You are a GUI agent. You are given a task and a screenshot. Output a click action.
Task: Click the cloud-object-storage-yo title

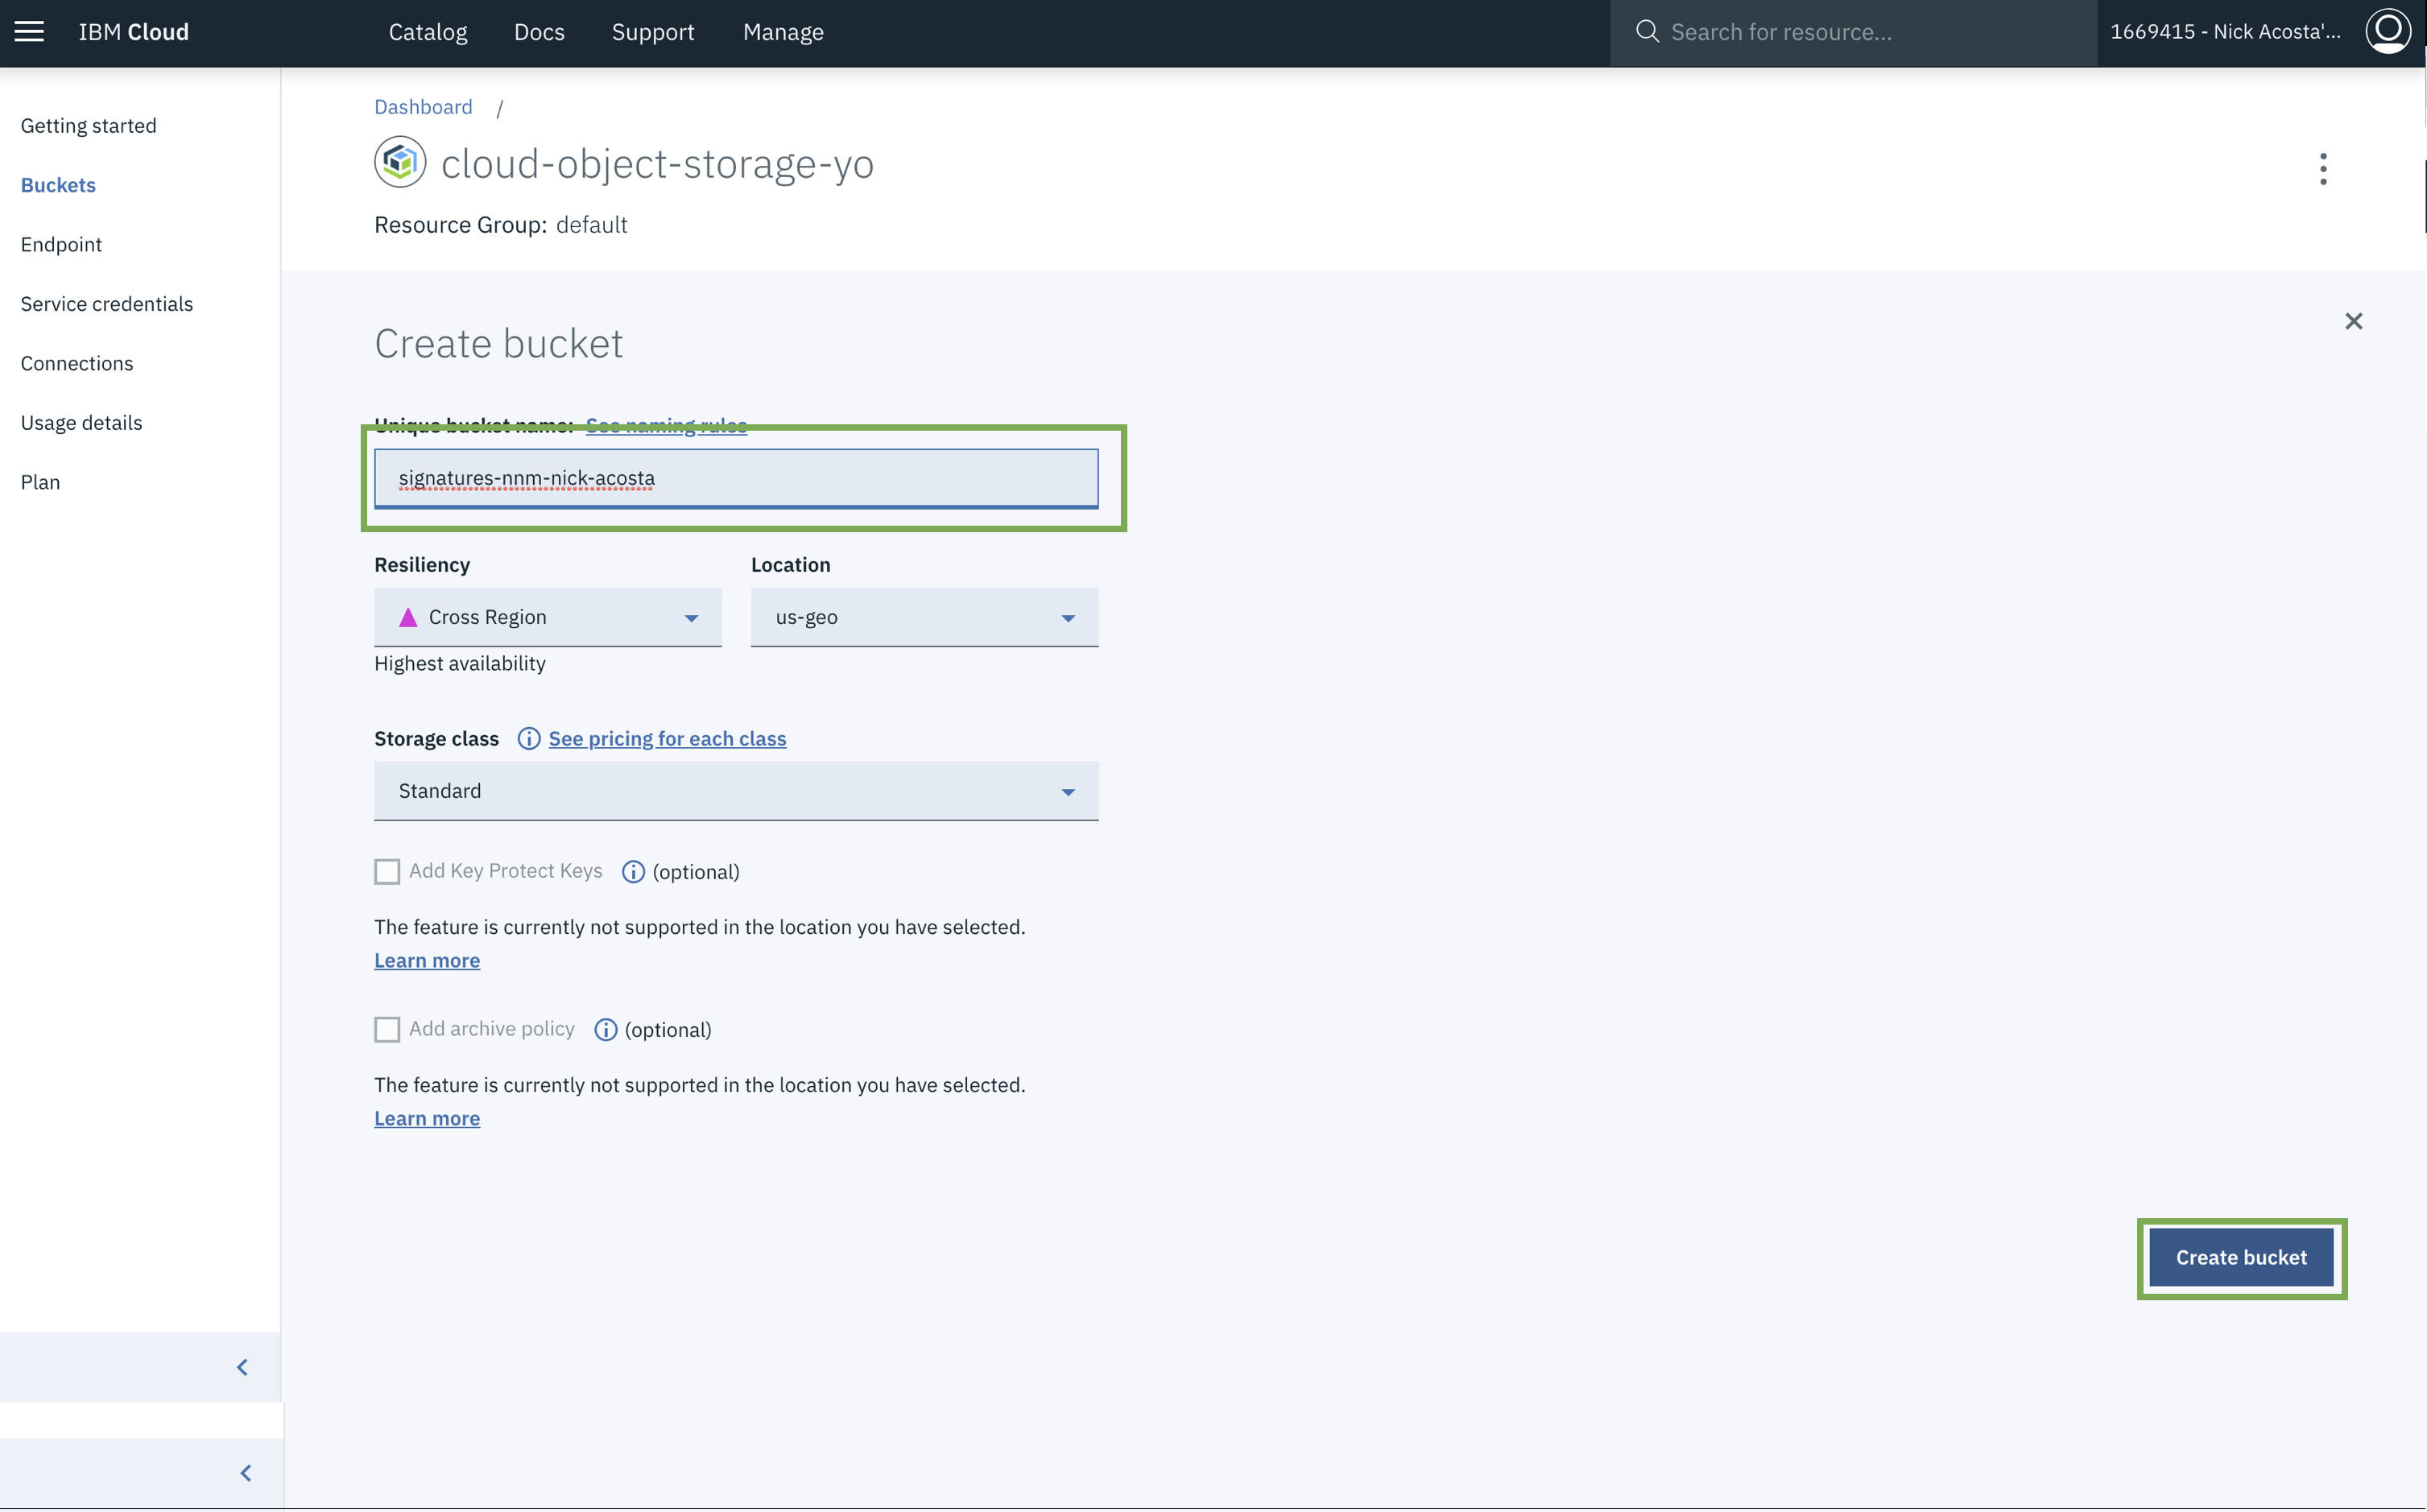pyautogui.click(x=657, y=164)
